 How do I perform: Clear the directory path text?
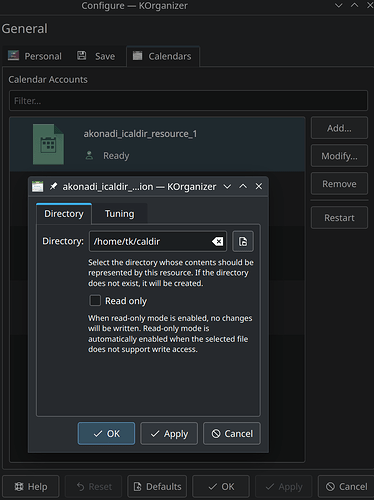pyautogui.click(x=217, y=241)
